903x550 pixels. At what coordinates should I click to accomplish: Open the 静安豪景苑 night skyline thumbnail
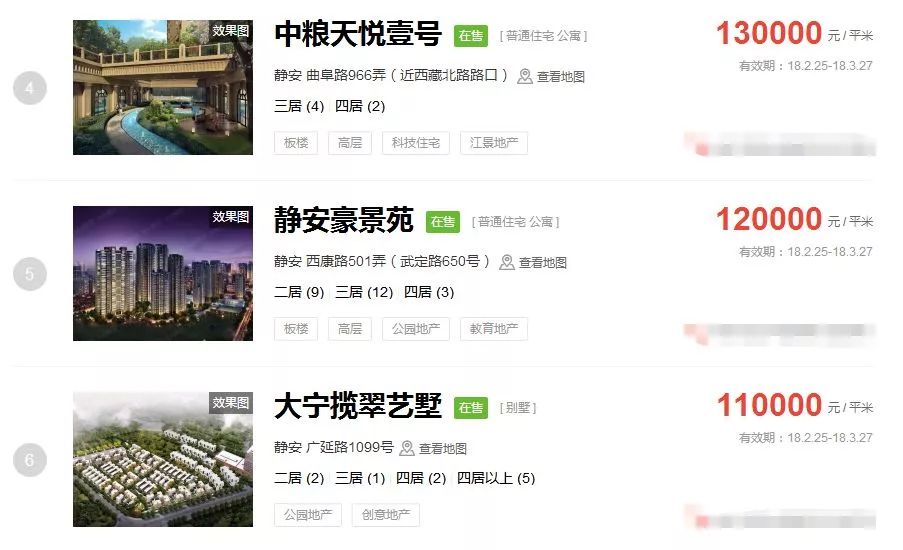(x=163, y=274)
